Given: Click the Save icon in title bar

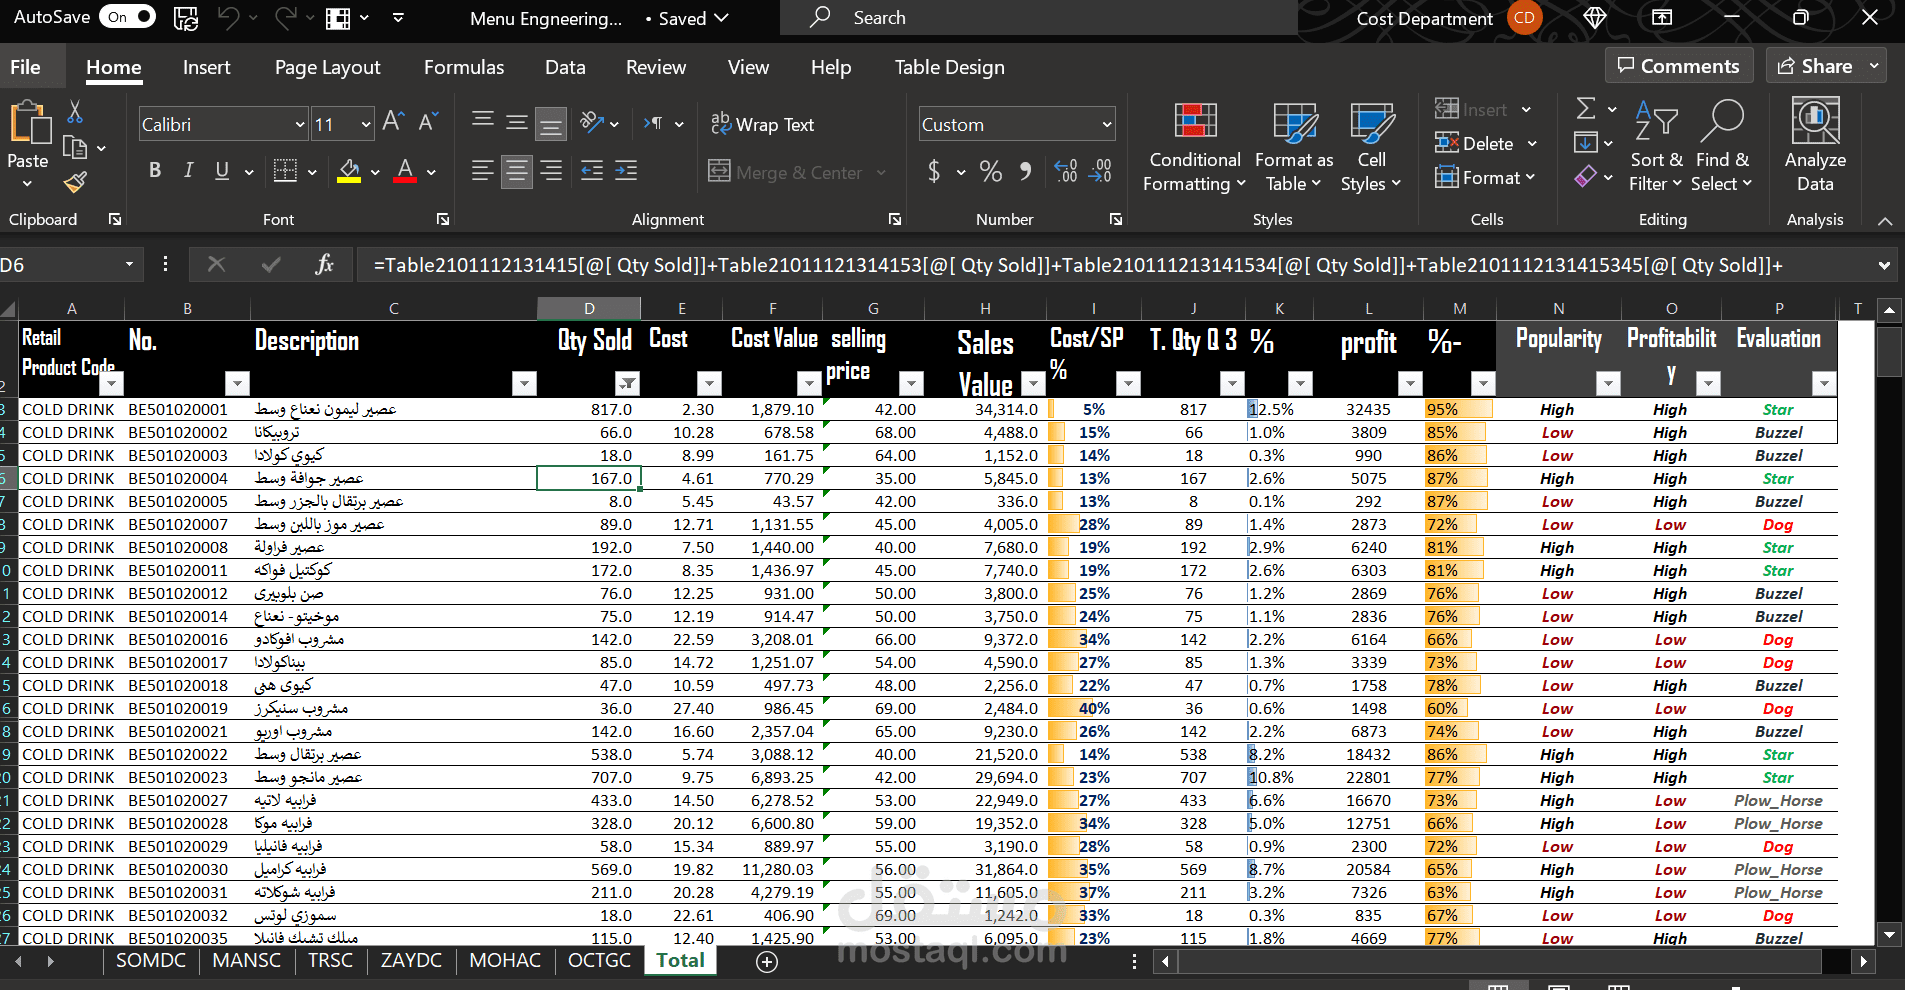Looking at the screenshot, I should [185, 18].
